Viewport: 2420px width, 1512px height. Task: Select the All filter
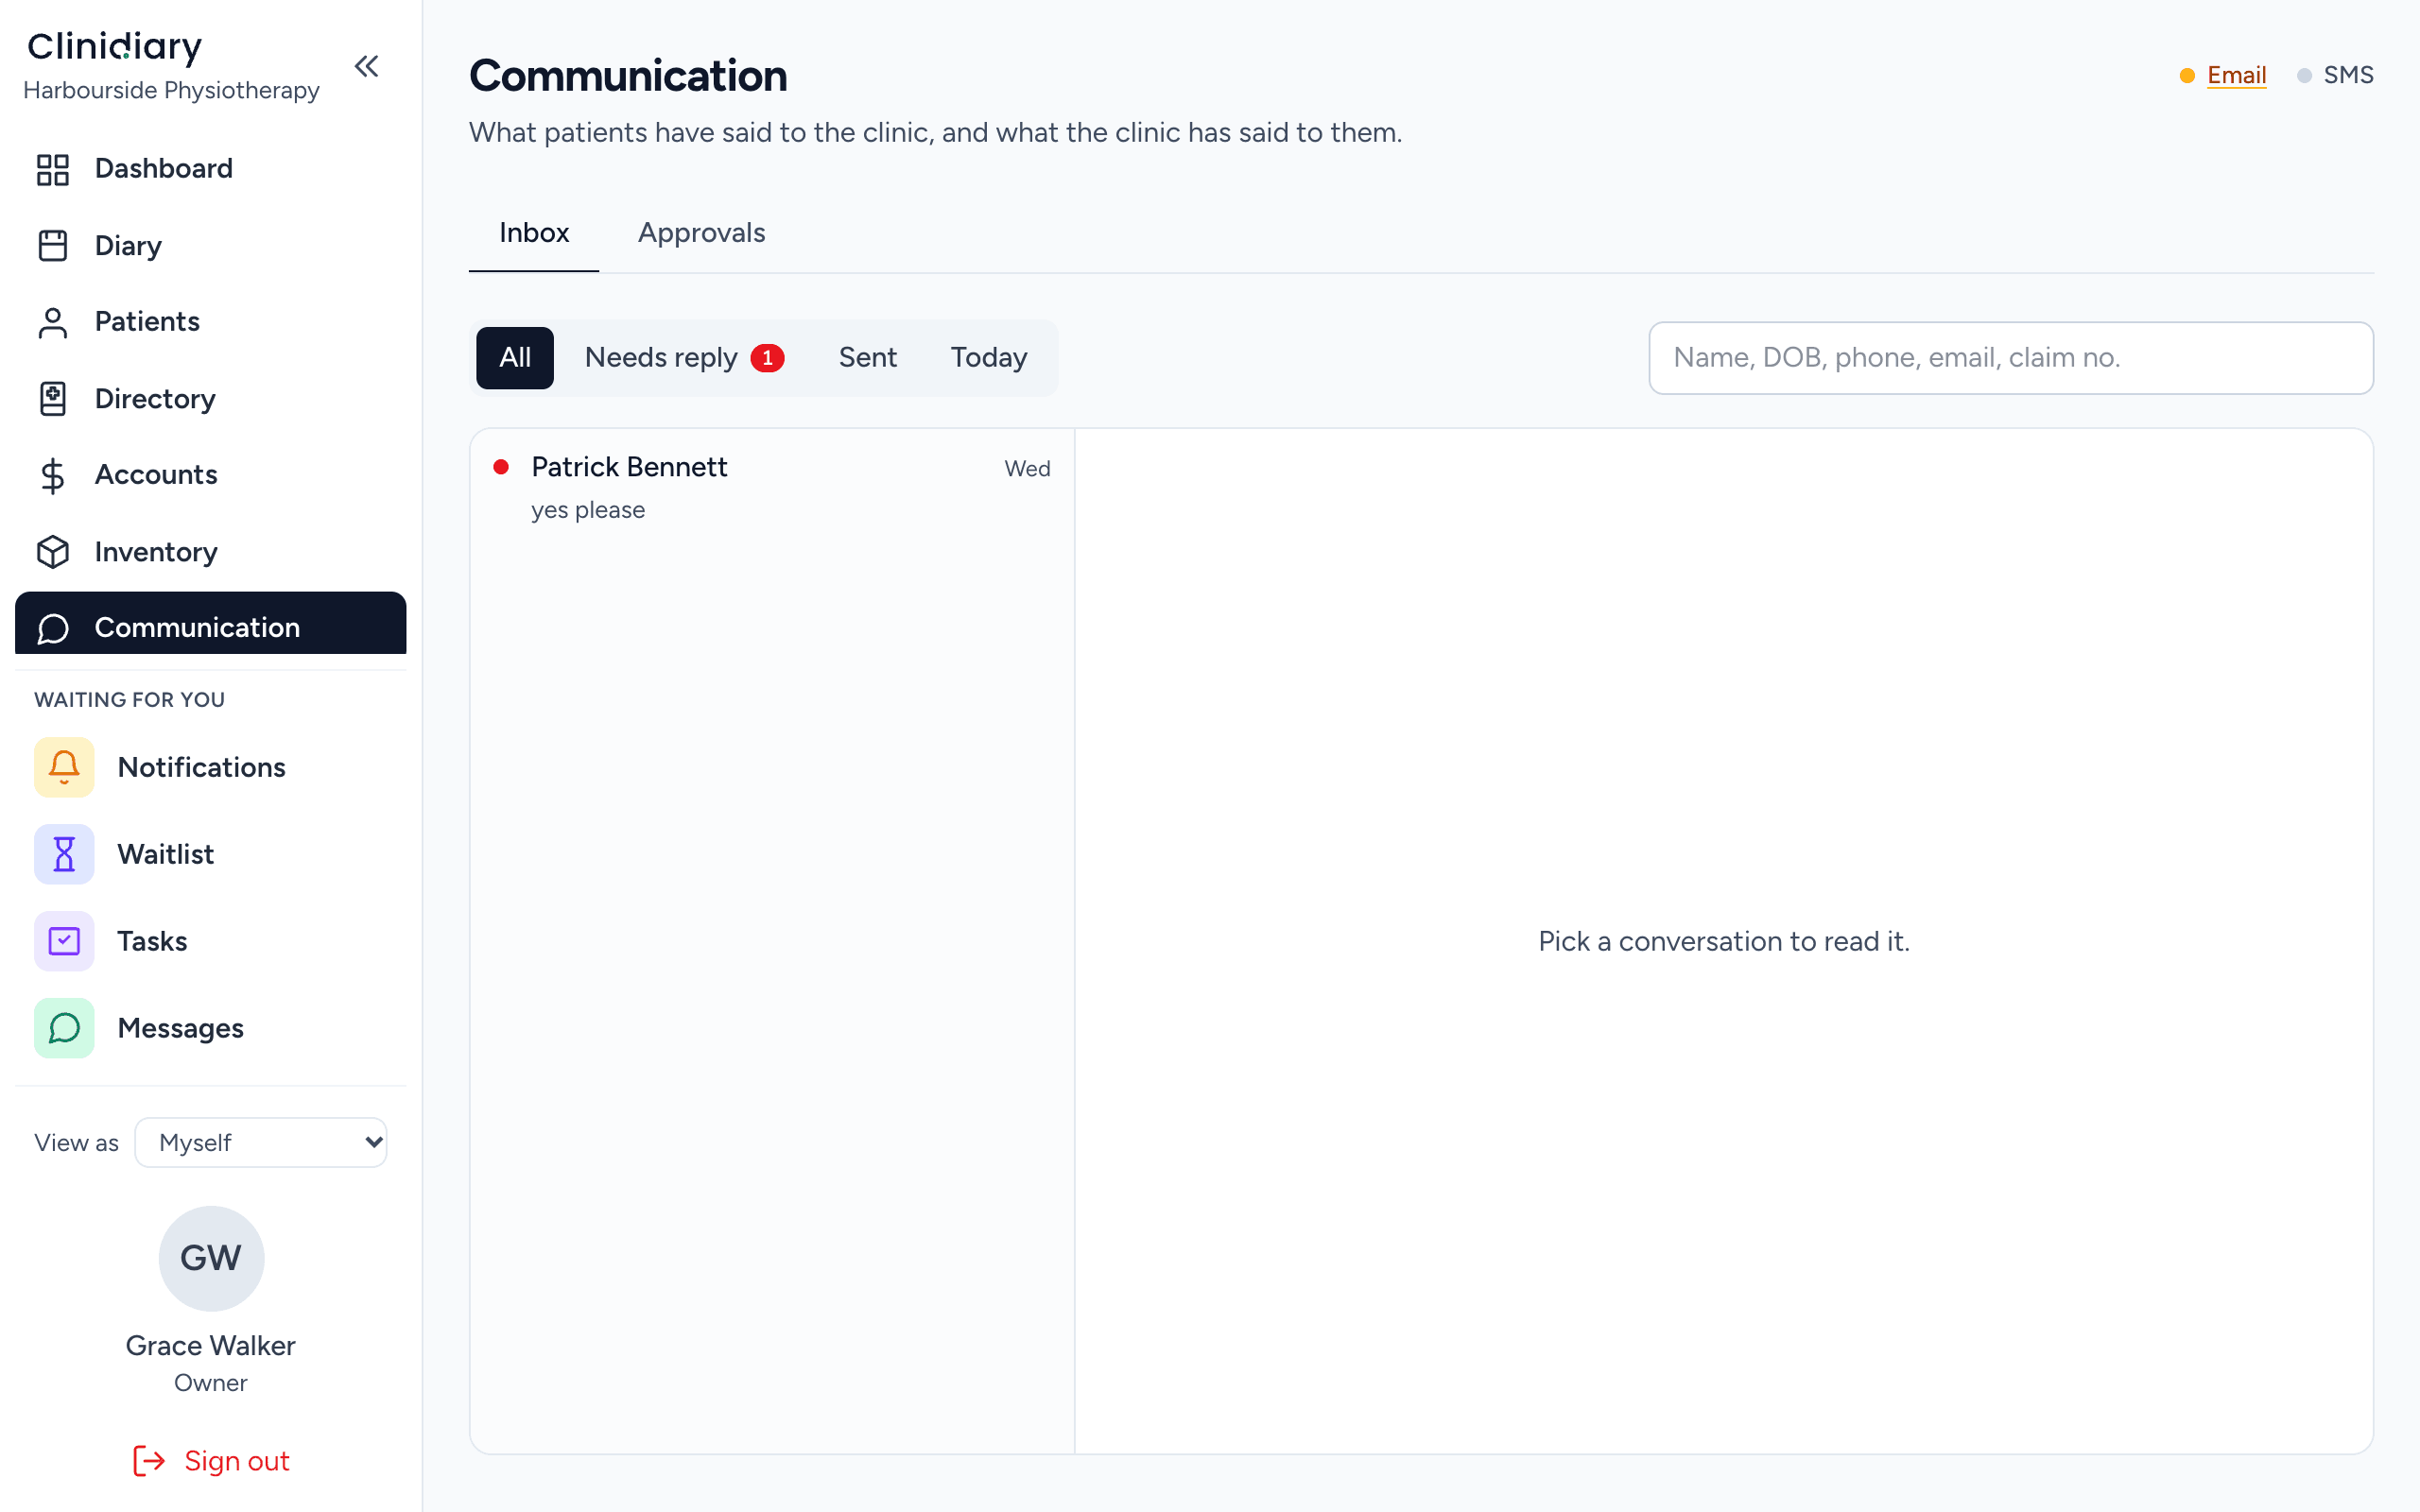click(x=515, y=358)
